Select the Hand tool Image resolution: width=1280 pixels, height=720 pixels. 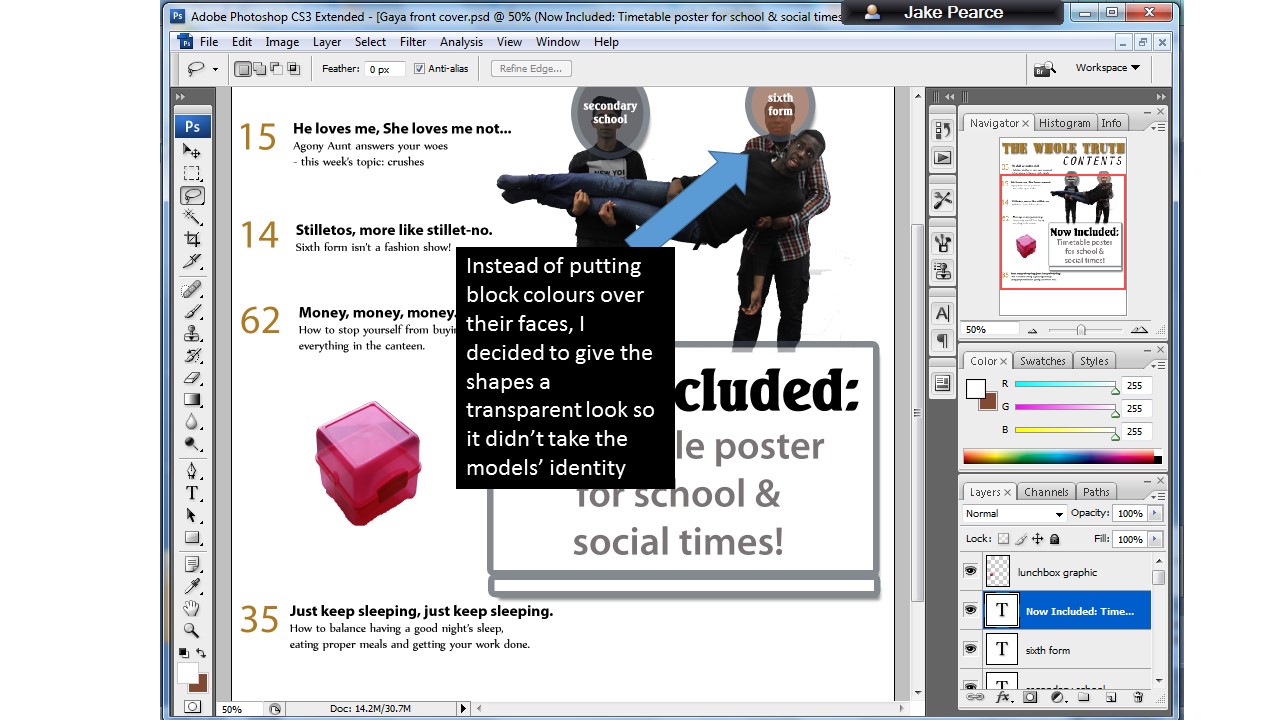coord(192,609)
